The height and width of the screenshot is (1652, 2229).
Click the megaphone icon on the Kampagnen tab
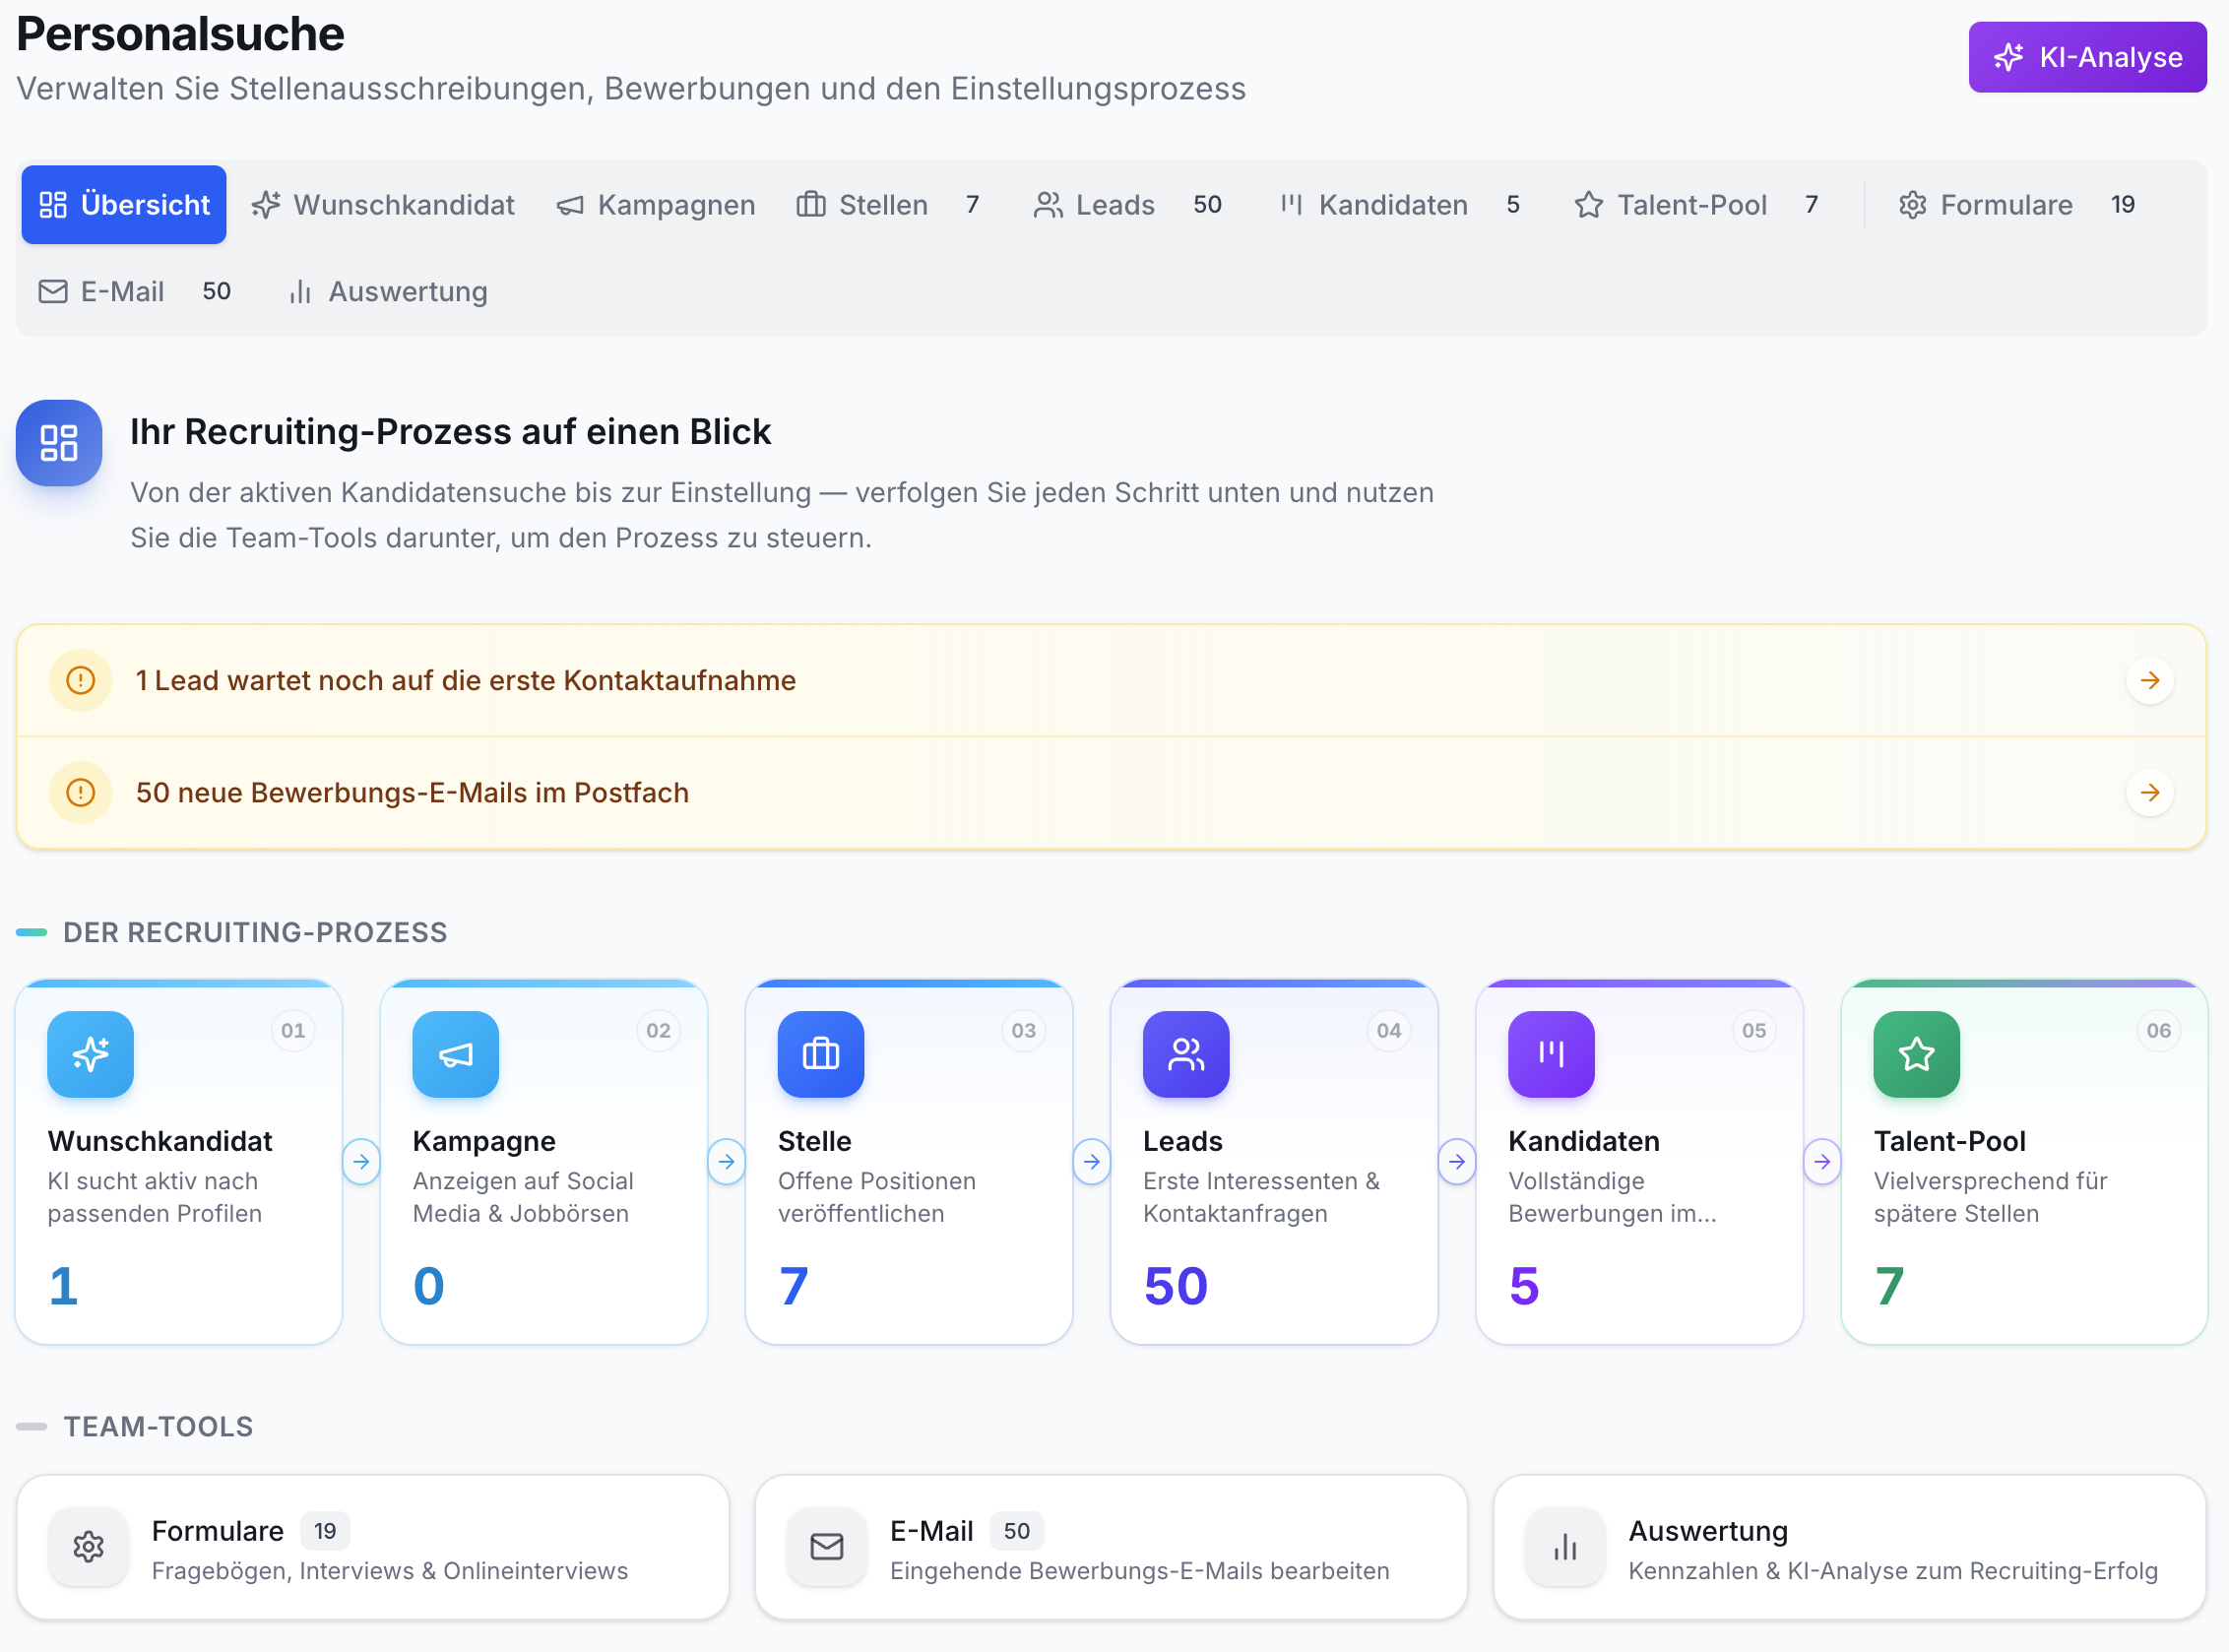[x=569, y=204]
